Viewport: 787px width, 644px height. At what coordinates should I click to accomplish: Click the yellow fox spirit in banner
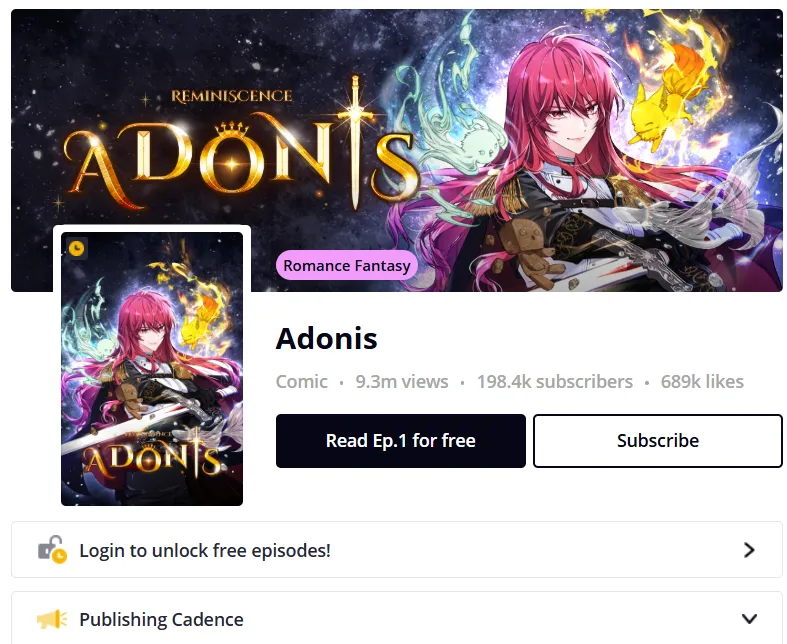[x=668, y=95]
